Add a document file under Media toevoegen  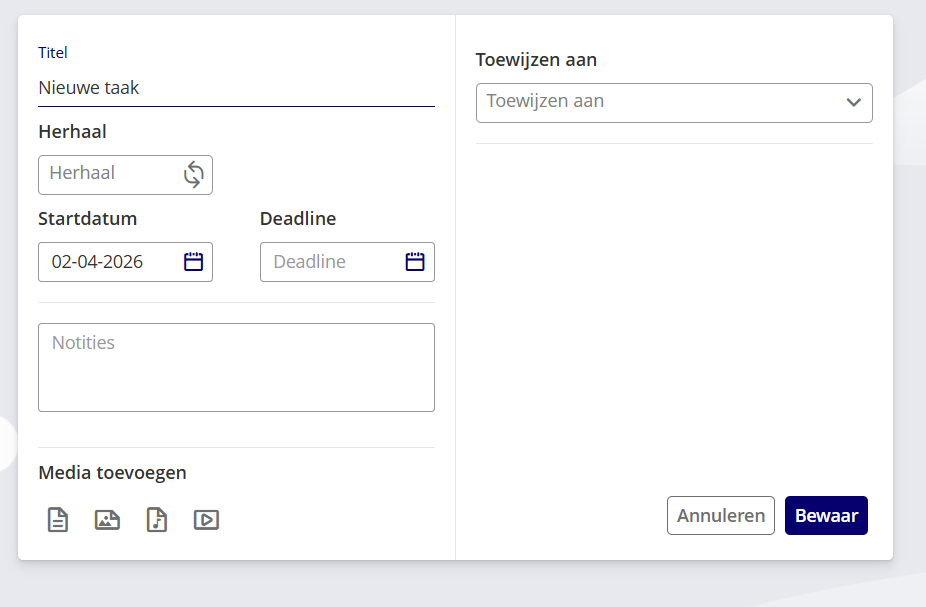coord(58,520)
